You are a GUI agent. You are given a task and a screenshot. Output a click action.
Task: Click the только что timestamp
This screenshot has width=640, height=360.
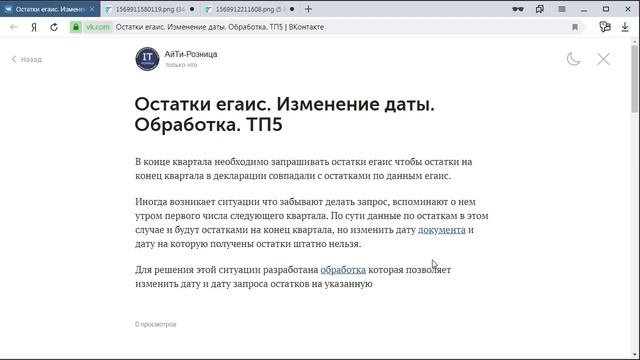point(181,65)
